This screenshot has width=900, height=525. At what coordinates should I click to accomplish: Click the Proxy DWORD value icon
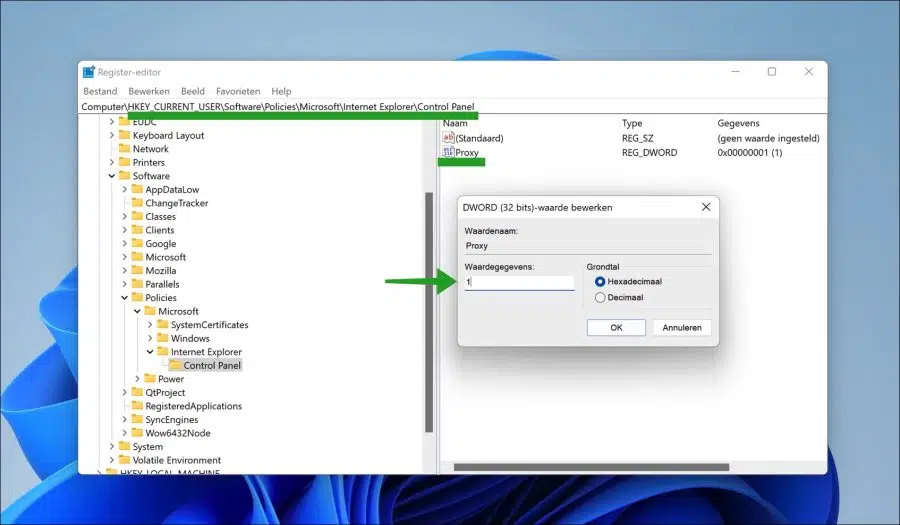pos(448,152)
